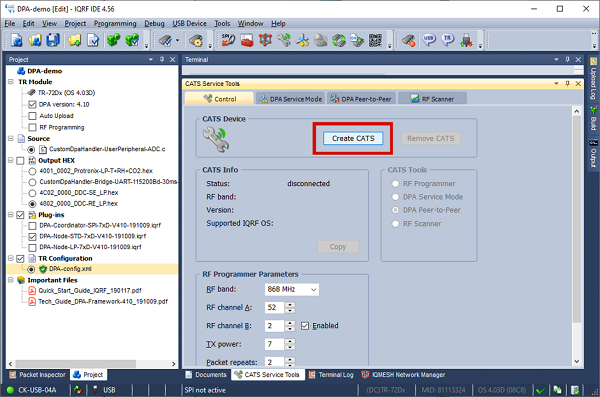Screen dimensions: 600x397
Task: Open the IQMESH Network Manager tab
Action: point(403,374)
